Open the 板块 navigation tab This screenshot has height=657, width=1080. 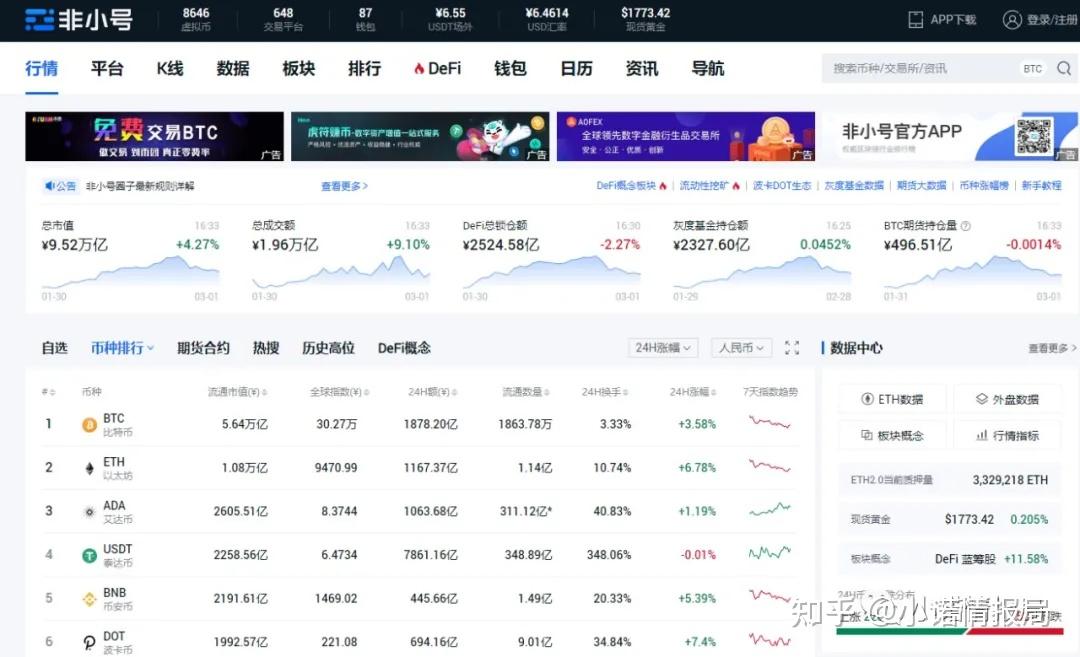[x=299, y=68]
